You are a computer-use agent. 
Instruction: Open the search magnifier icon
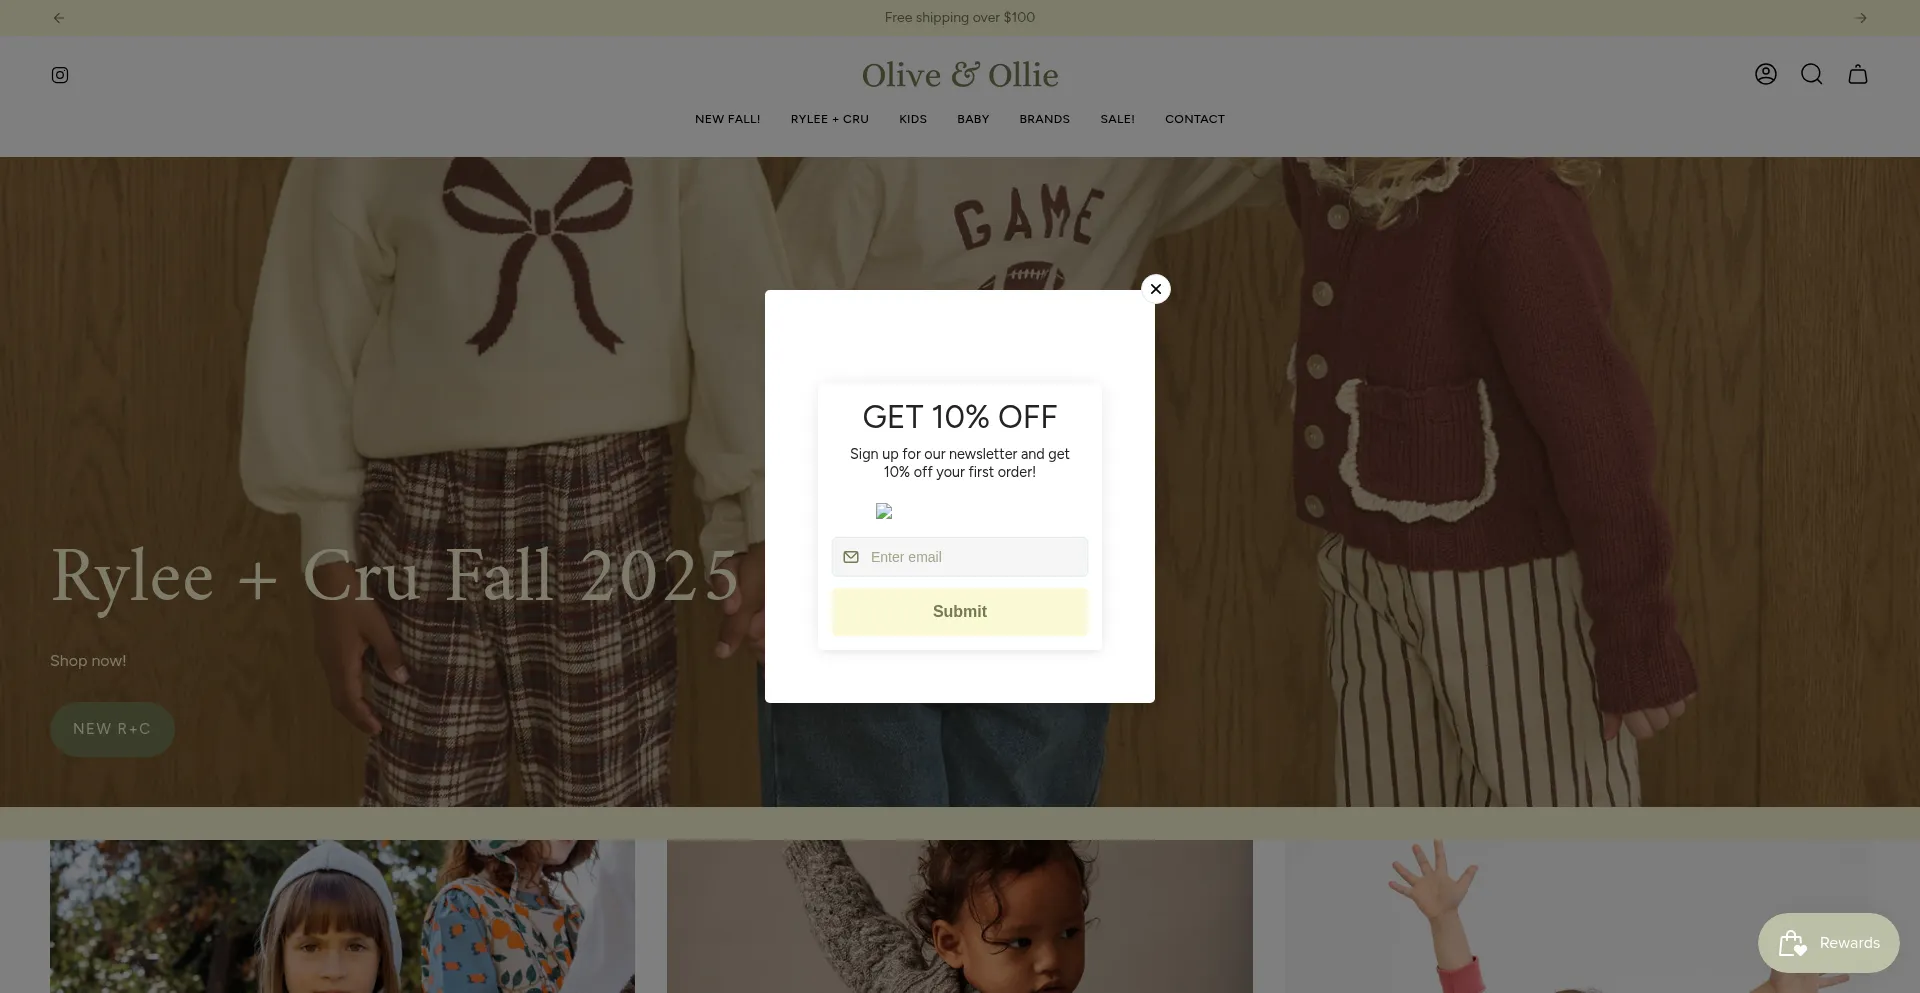point(1812,74)
